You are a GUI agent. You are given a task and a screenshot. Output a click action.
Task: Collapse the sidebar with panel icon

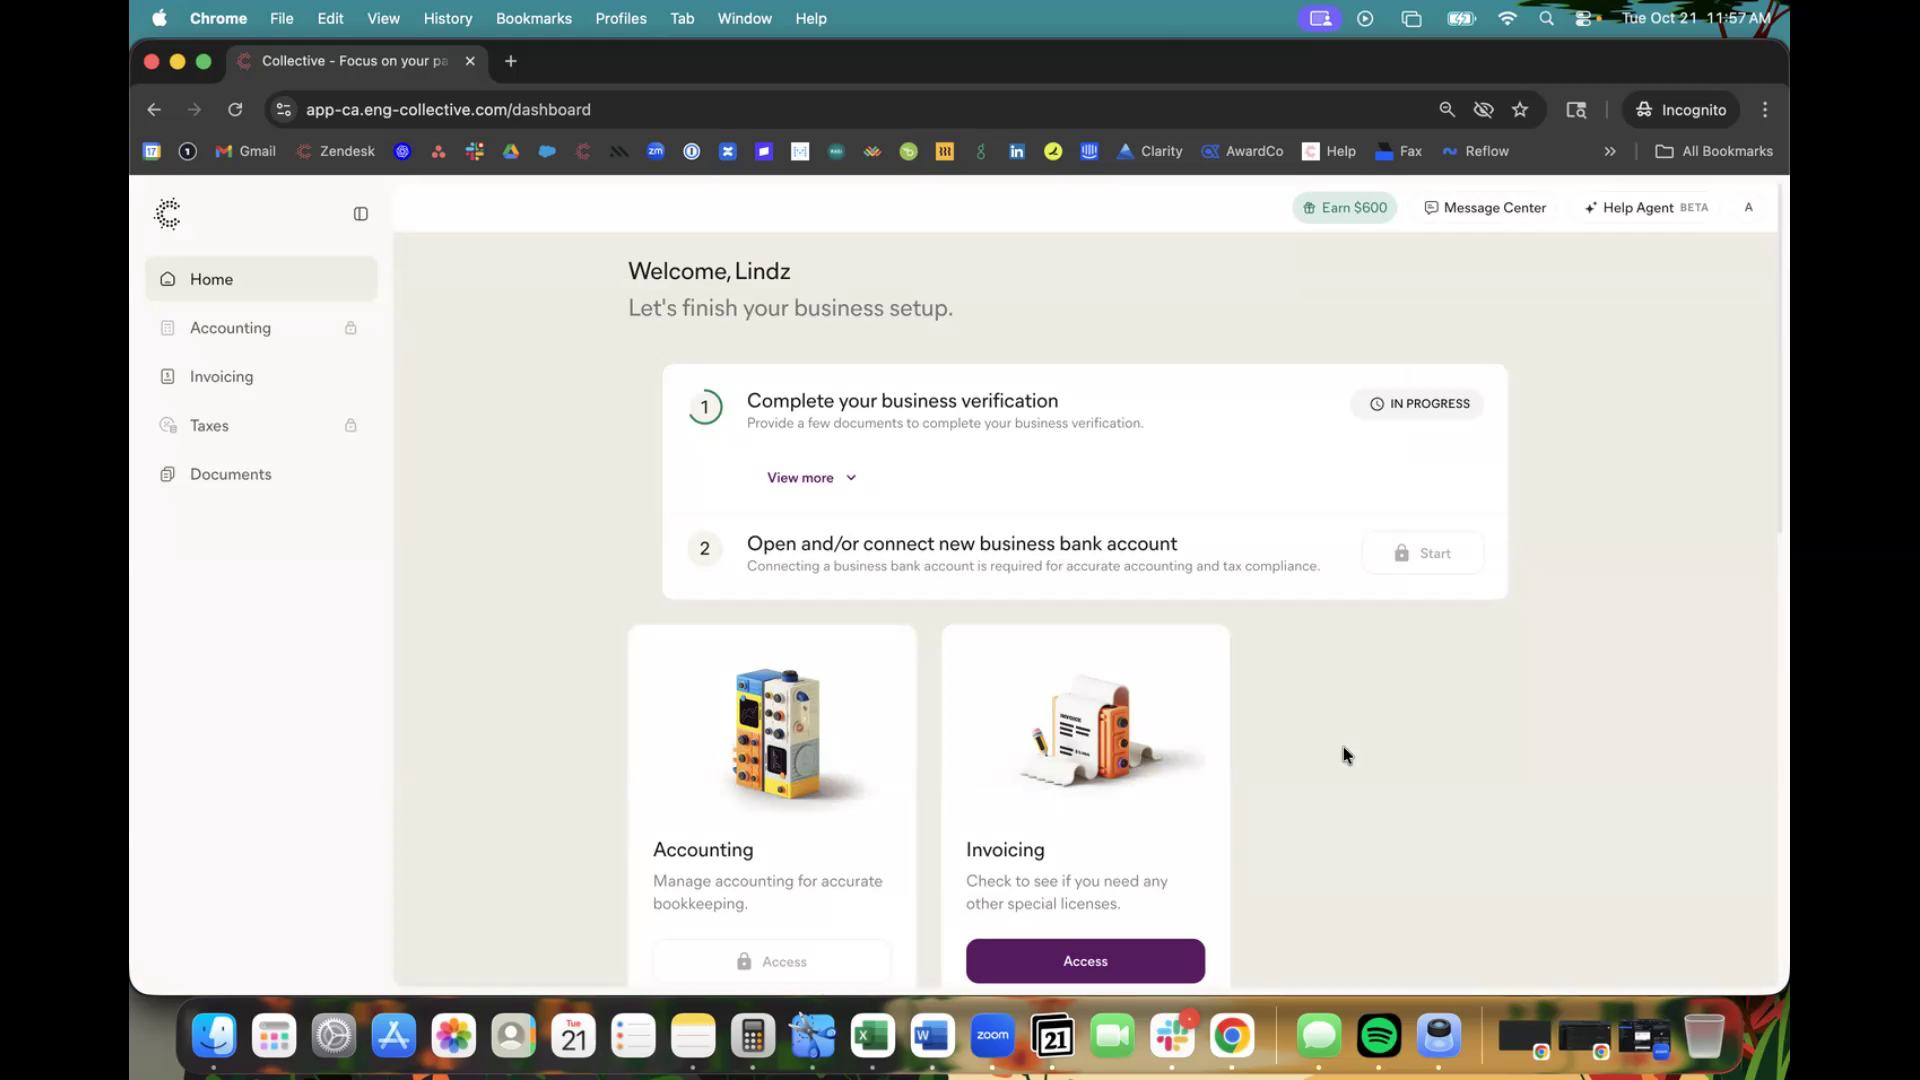361,214
